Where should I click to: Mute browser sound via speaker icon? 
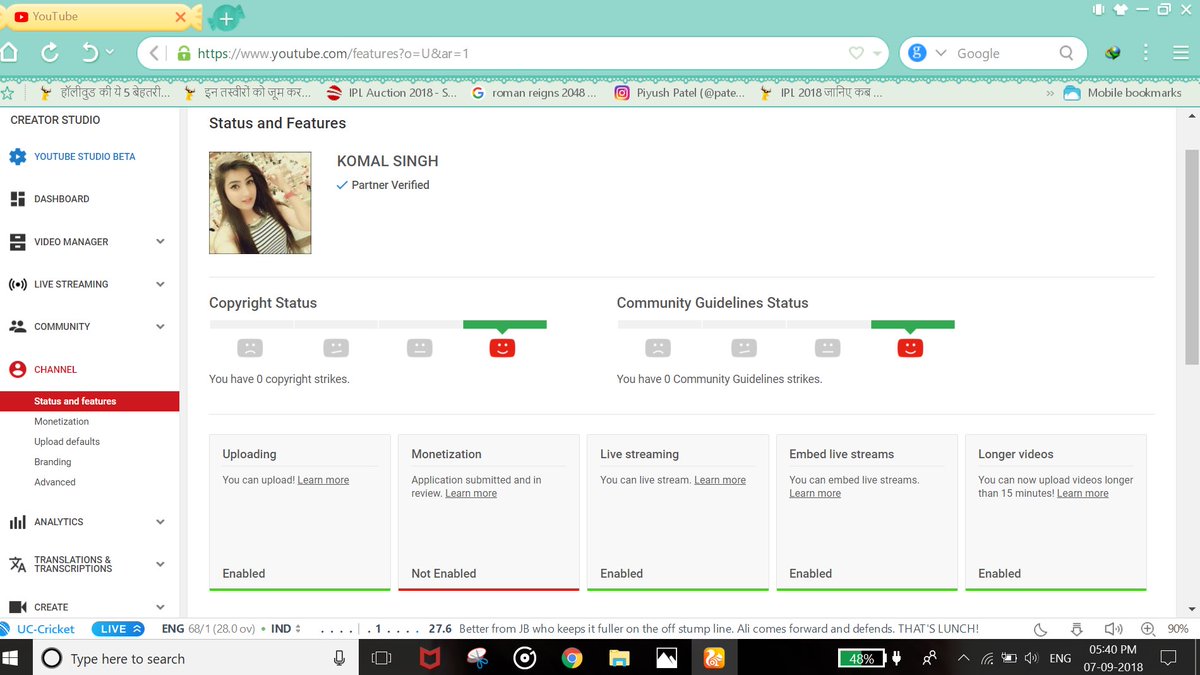tap(1113, 629)
